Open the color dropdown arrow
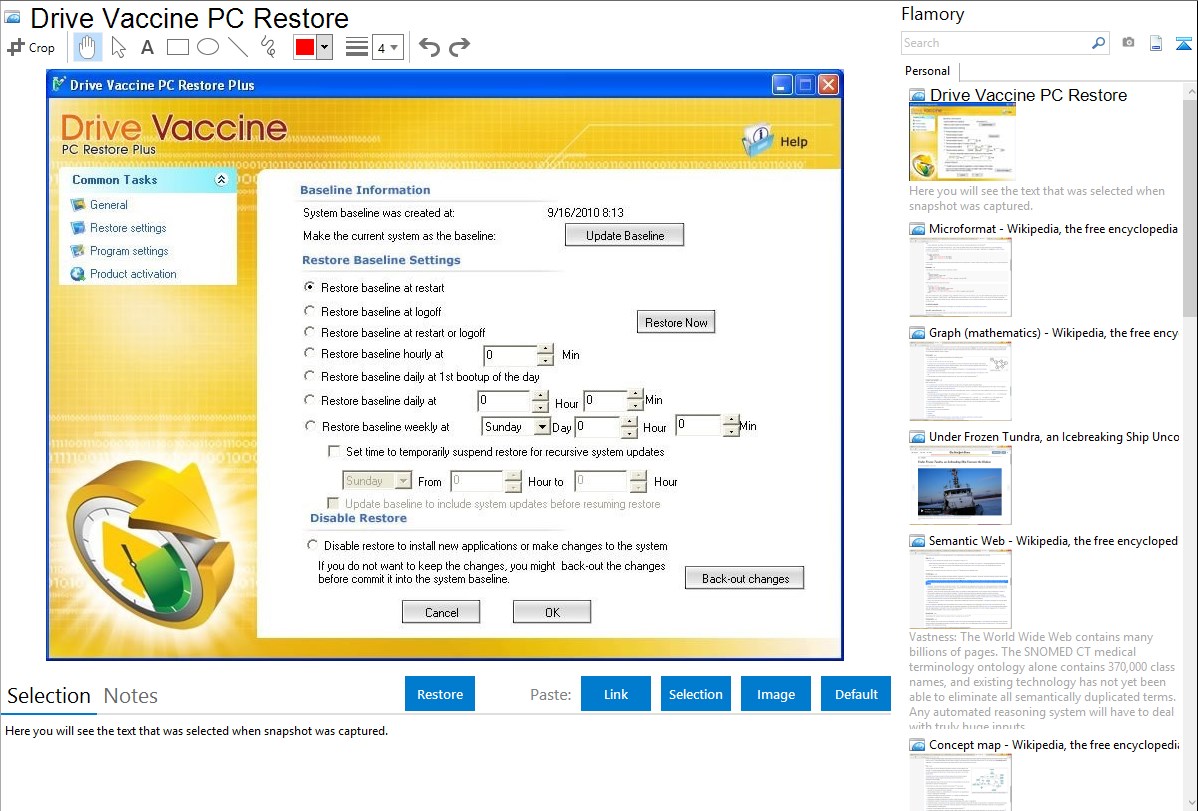The height and width of the screenshot is (811, 1198). (x=325, y=47)
